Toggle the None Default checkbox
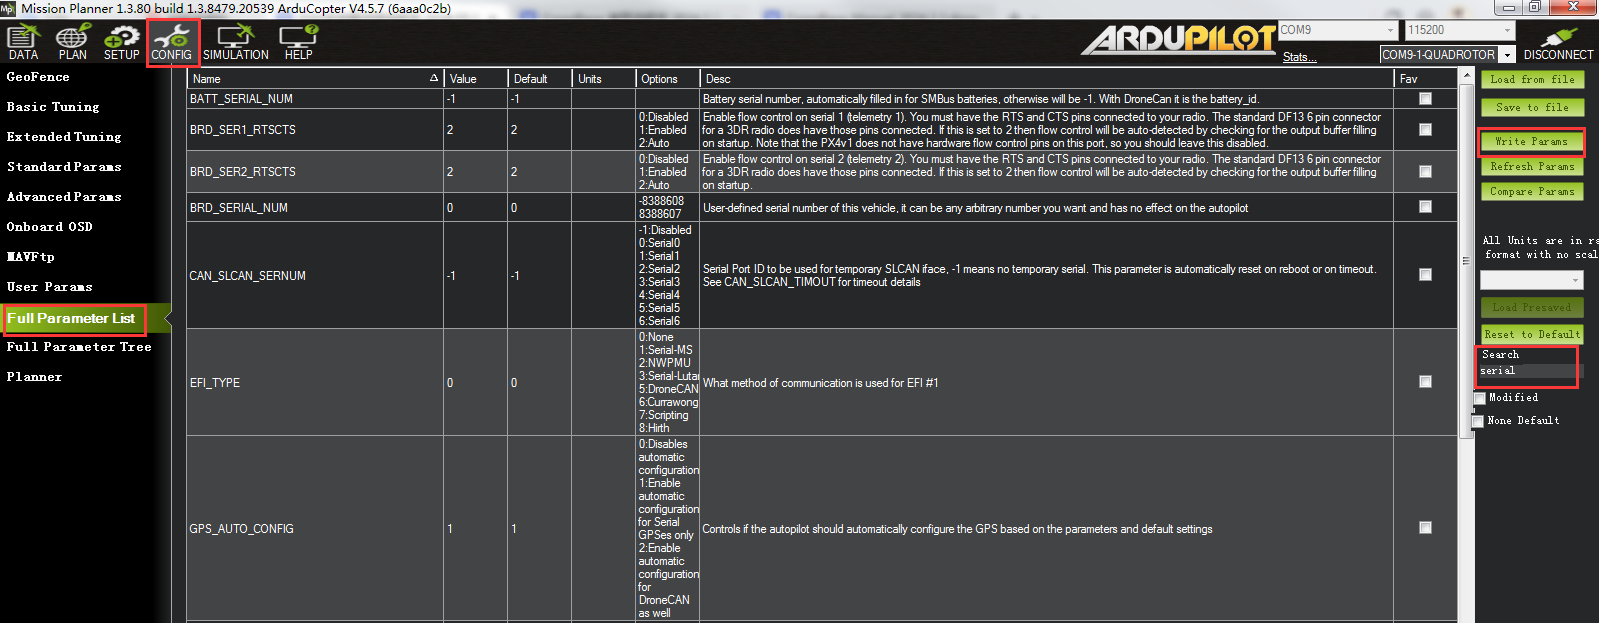The image size is (1599, 623). click(x=1478, y=421)
